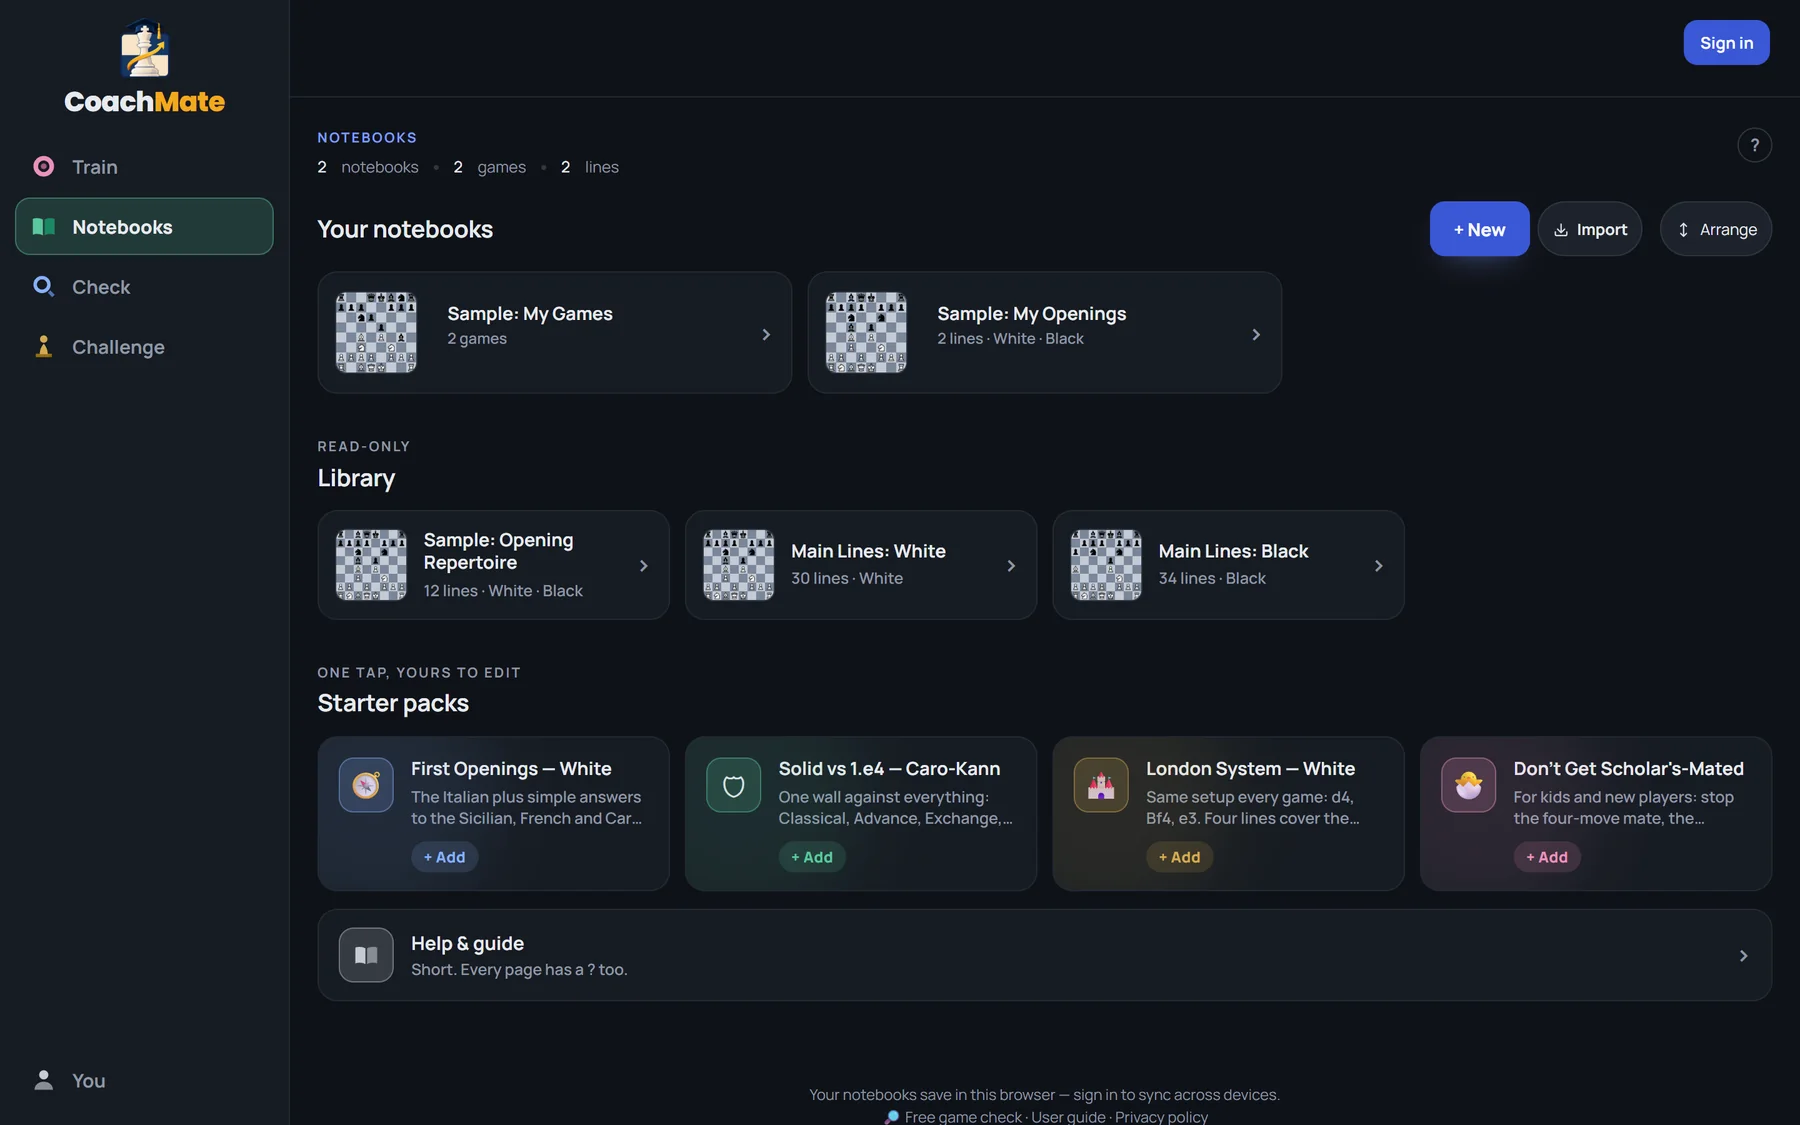Add the Don't Get Scholar's-Mated pack
Viewport: 1800px width, 1125px height.
pyautogui.click(x=1547, y=857)
